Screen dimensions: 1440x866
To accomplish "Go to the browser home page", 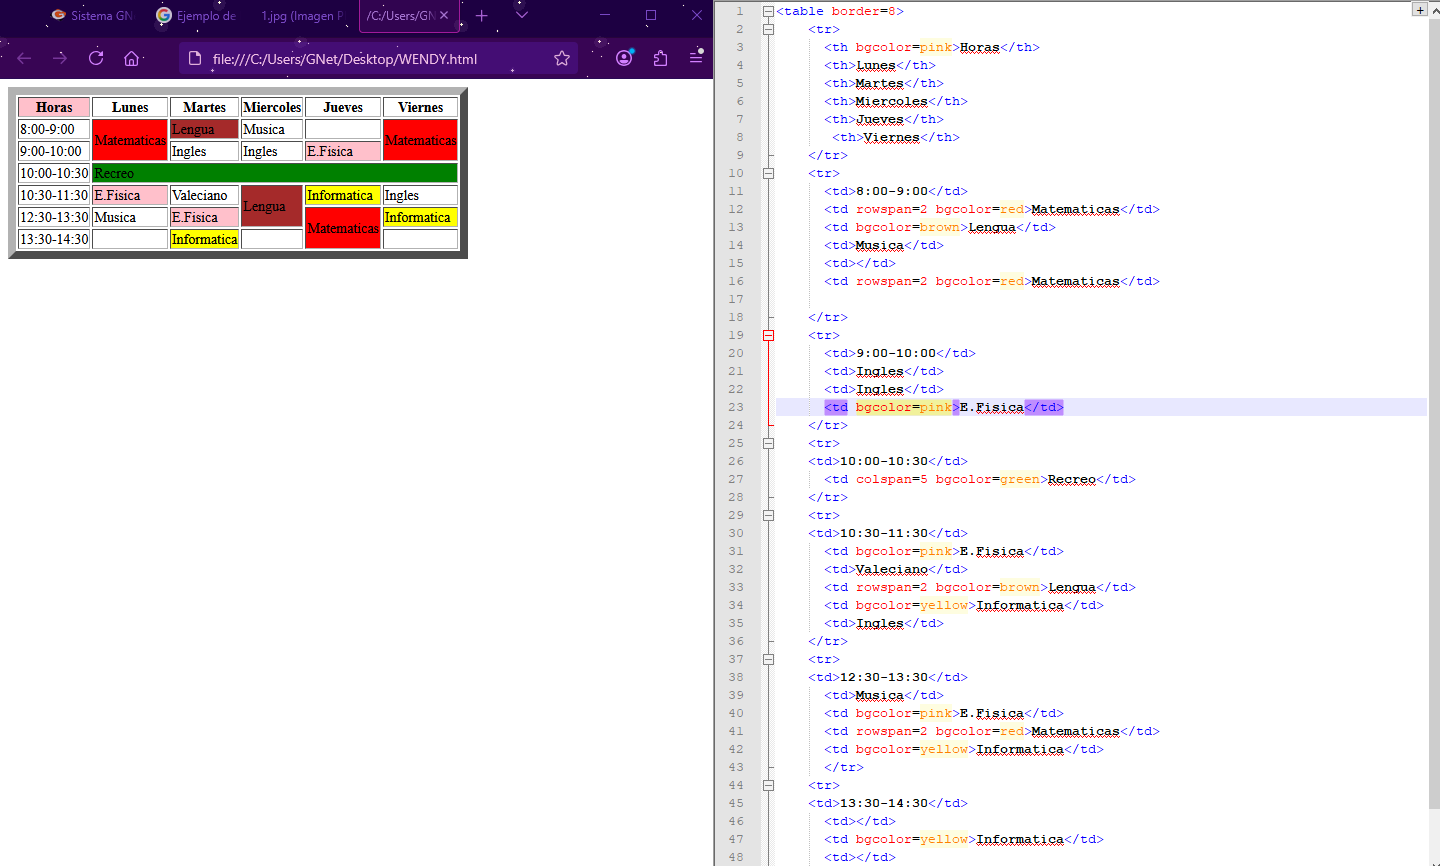I will pyautogui.click(x=131, y=58).
